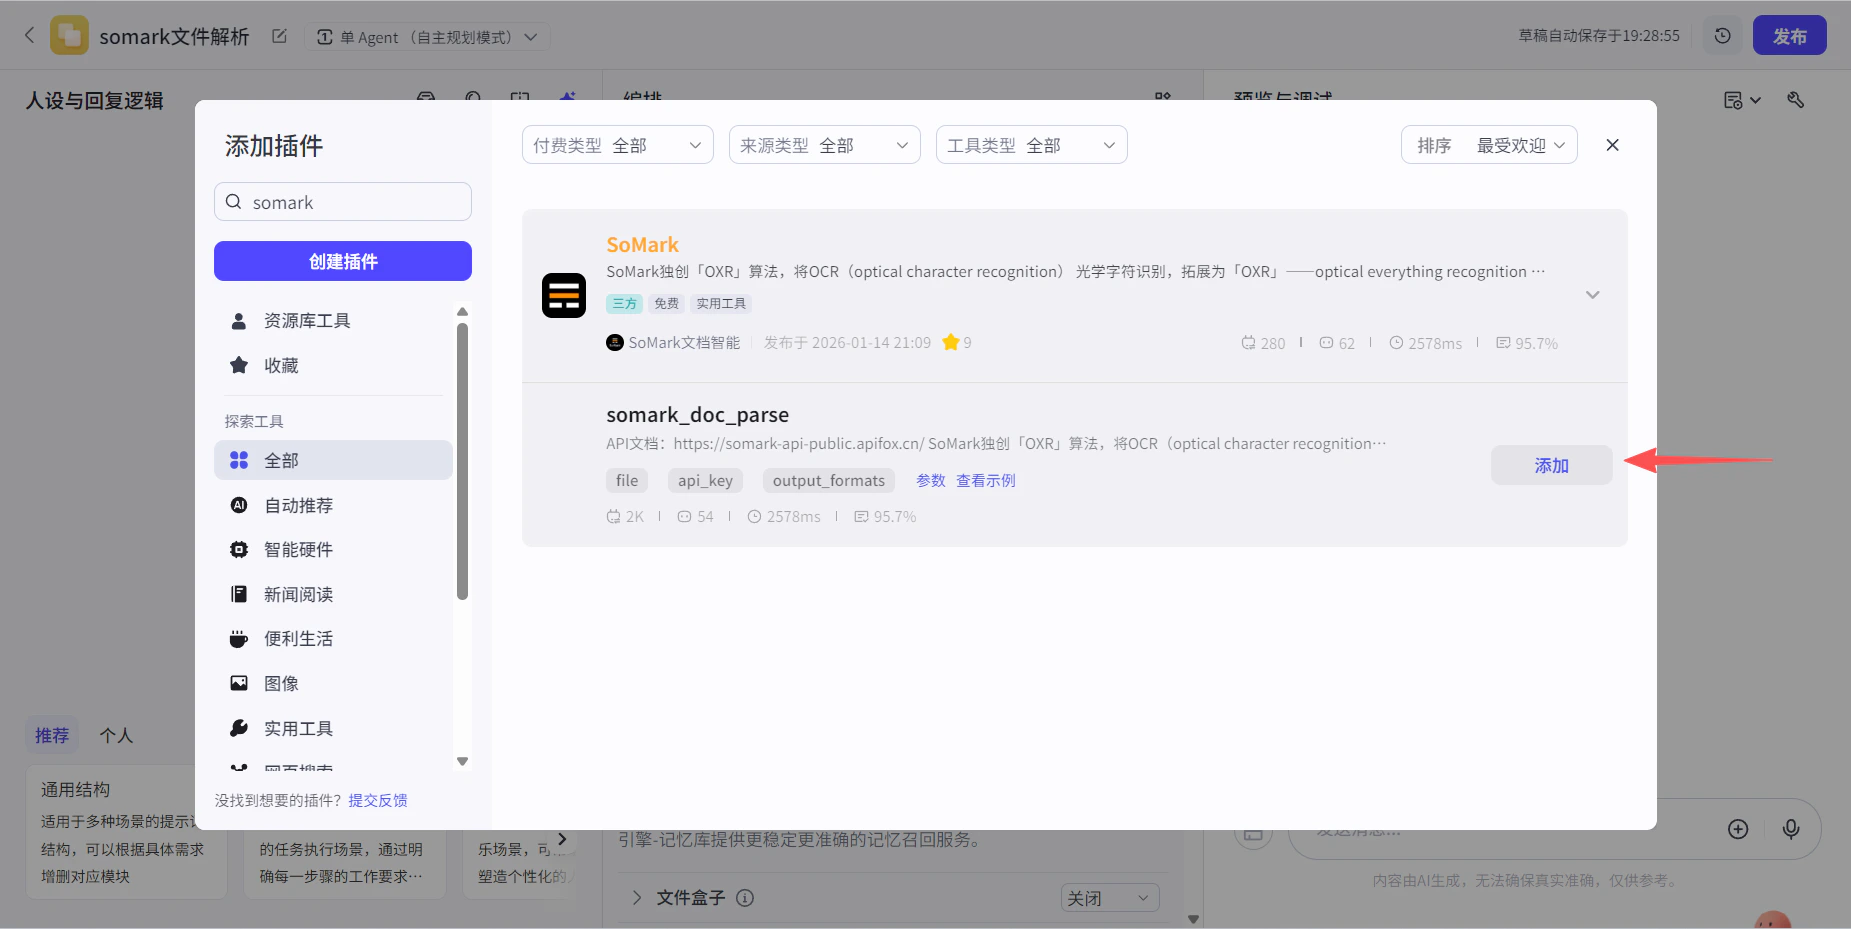Click the debug wrench icon in preview panel

click(1796, 100)
